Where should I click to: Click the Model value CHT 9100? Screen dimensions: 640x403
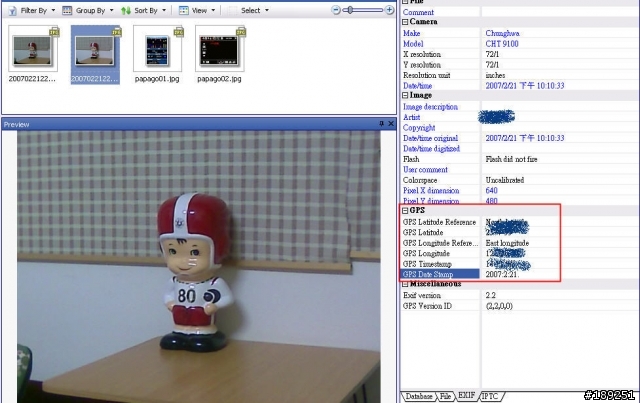click(502, 44)
